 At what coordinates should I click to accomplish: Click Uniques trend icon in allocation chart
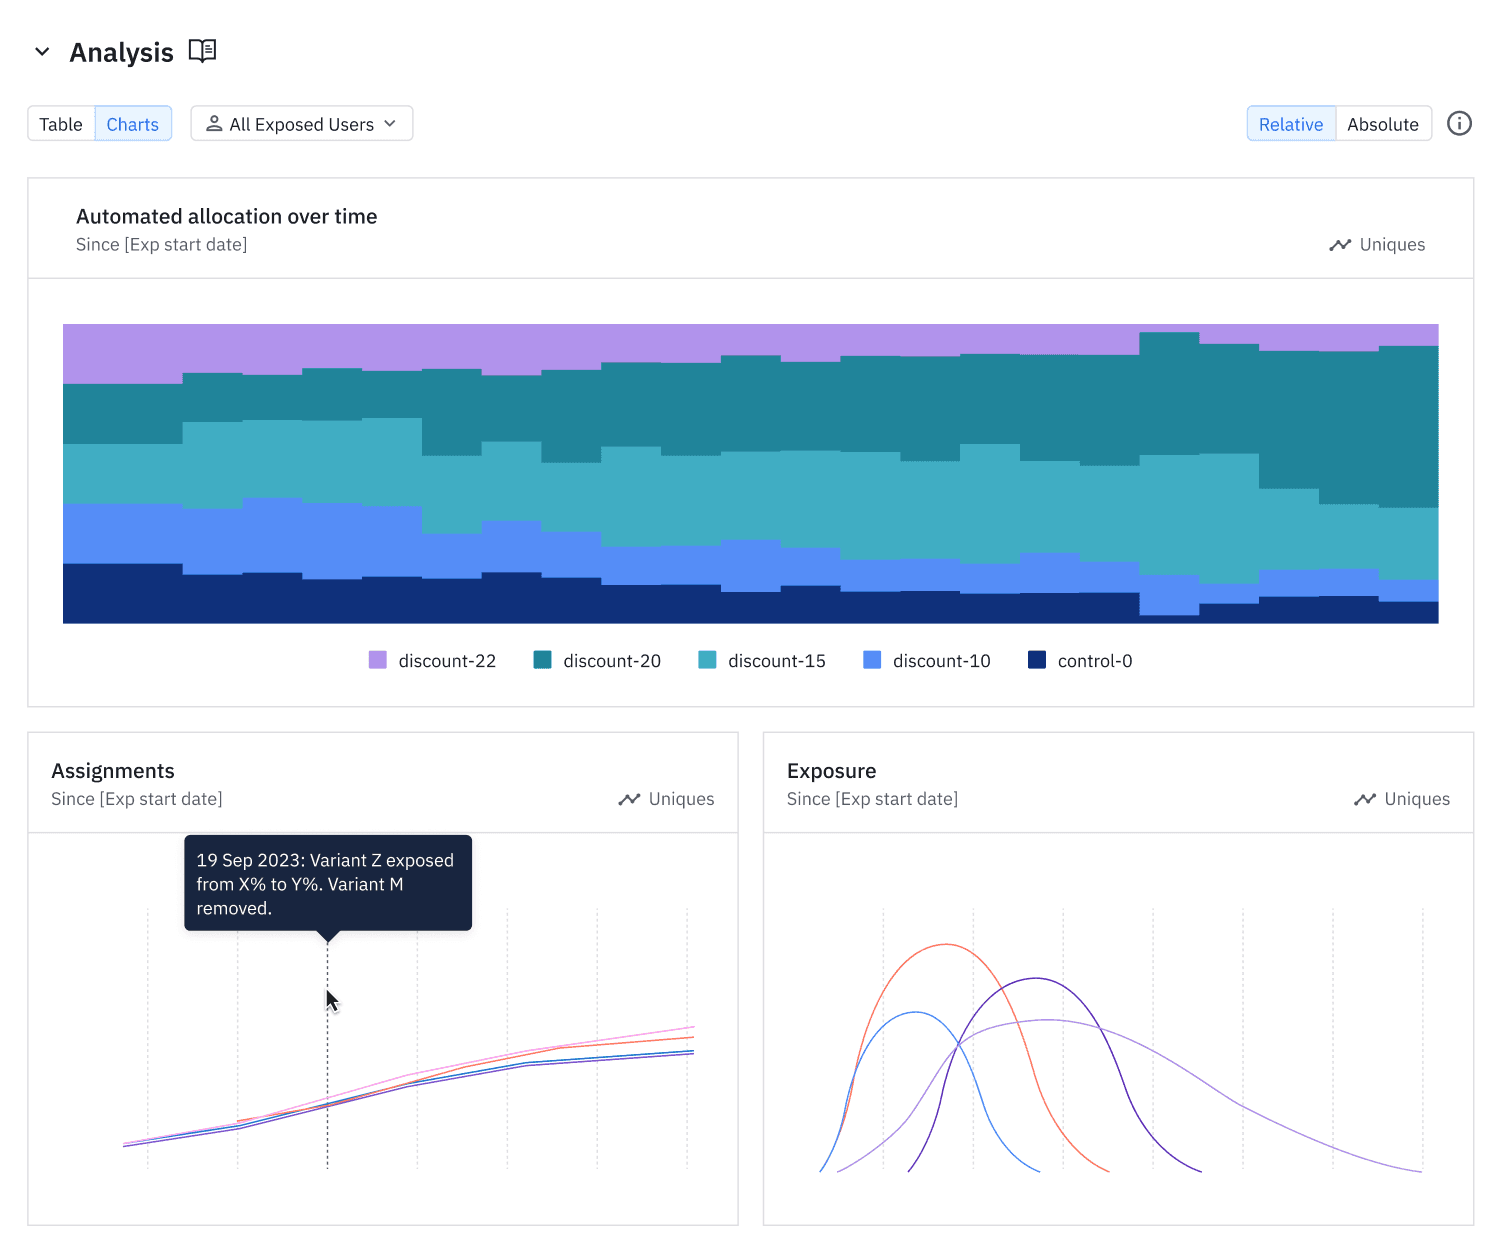pos(1339,245)
